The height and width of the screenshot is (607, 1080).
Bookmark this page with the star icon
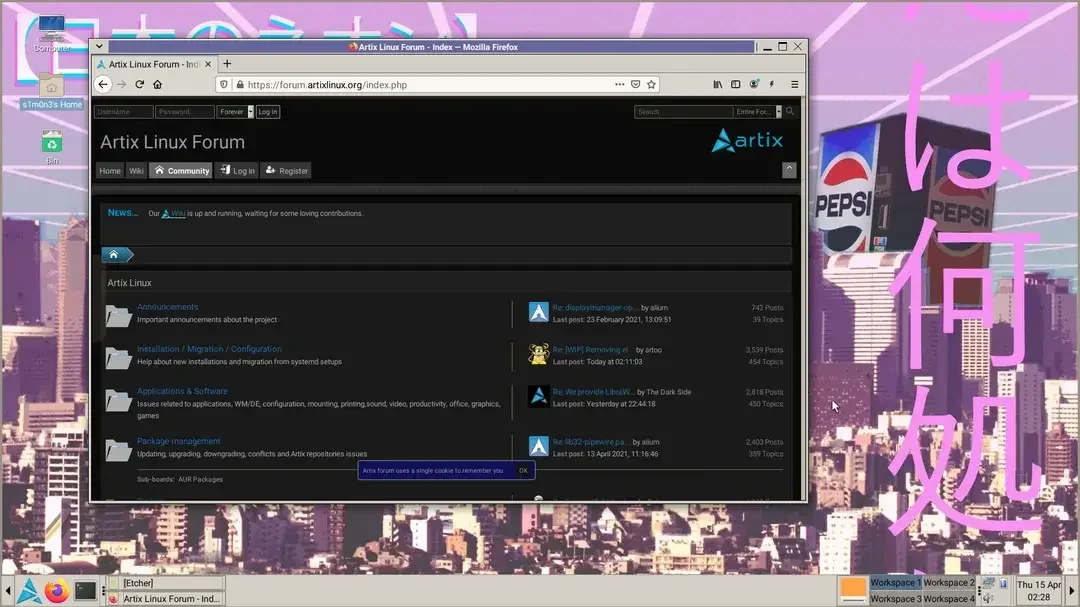[652, 85]
